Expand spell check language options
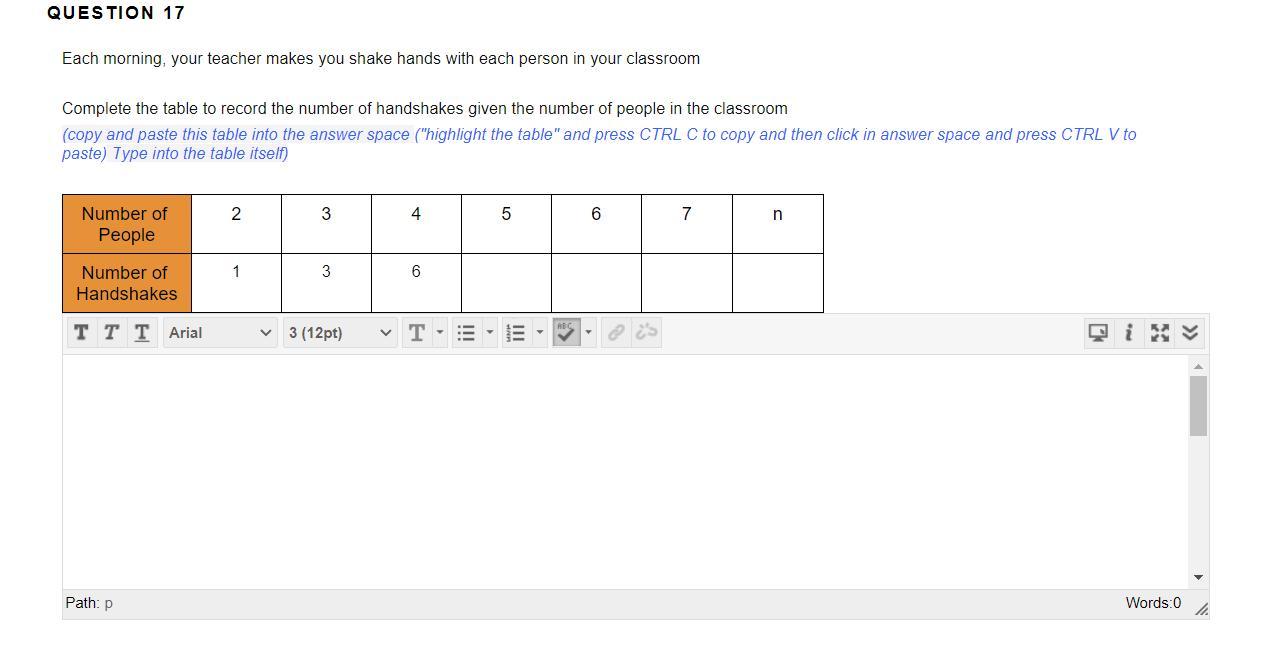This screenshot has width=1280, height=649. (588, 333)
